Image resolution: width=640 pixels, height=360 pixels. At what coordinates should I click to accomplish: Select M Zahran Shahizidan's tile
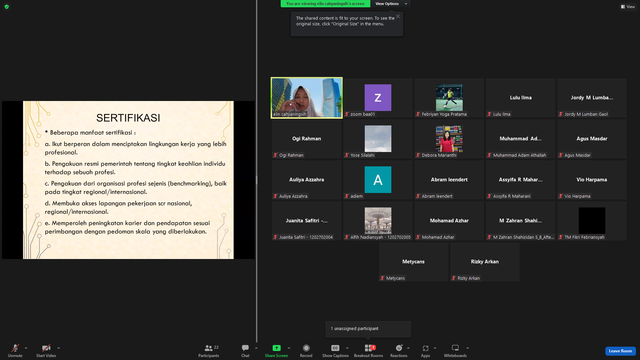520,221
